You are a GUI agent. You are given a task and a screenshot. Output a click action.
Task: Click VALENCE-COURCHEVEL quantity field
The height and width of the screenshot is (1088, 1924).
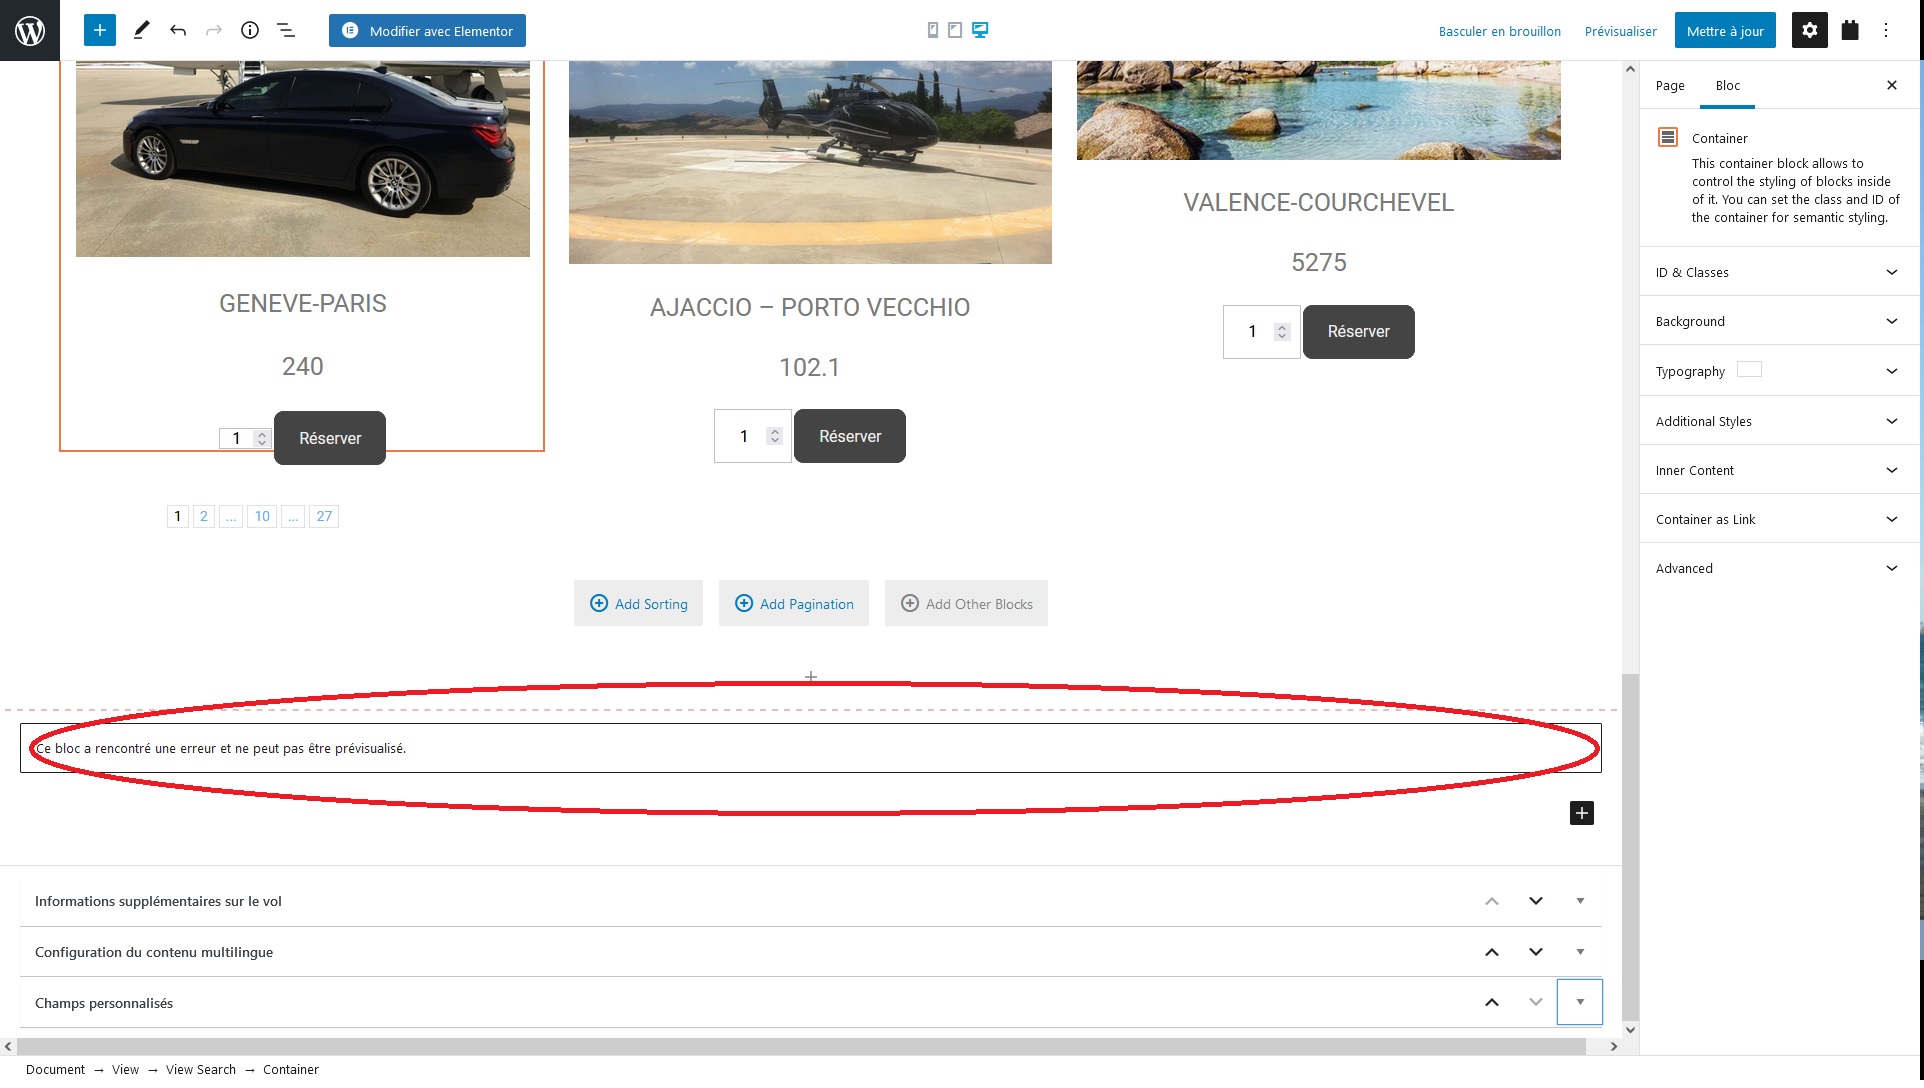(1261, 331)
